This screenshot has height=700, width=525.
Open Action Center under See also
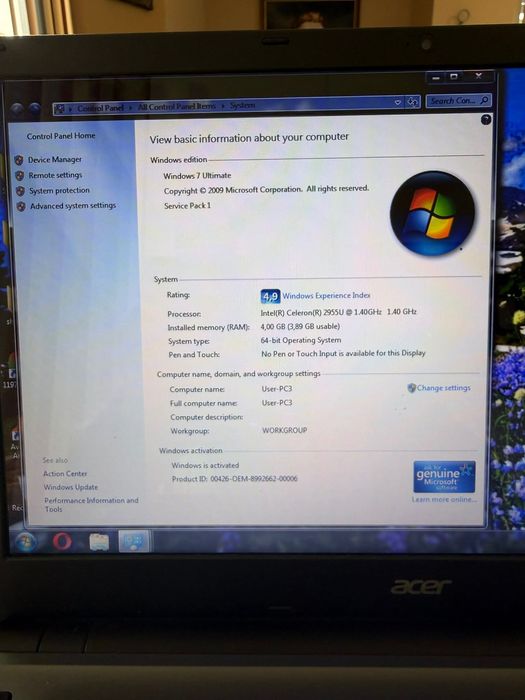65,474
